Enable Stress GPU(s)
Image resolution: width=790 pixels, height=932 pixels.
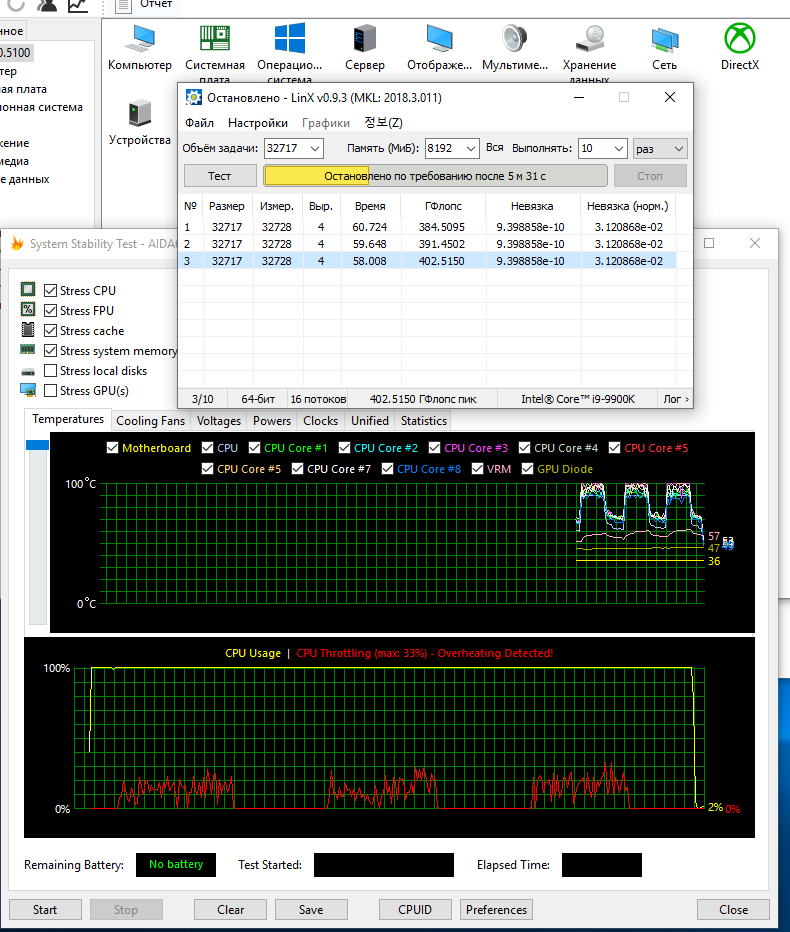coord(51,391)
